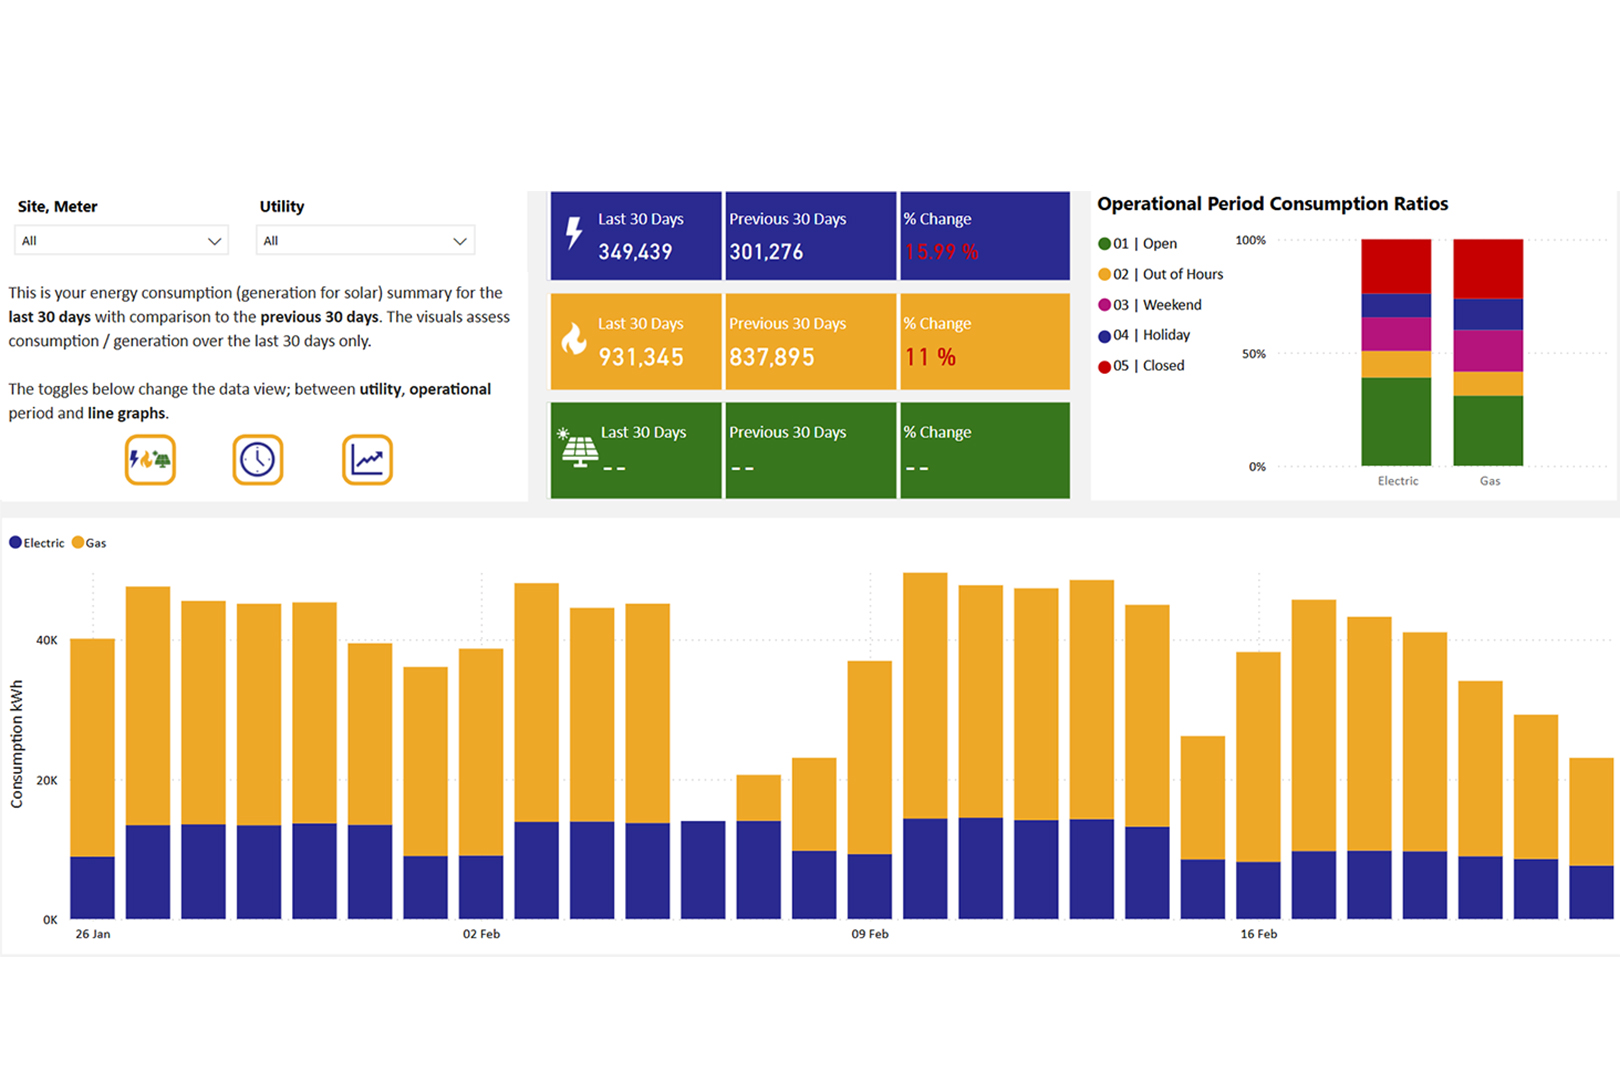Image resolution: width=1620 pixels, height=1080 pixels.
Task: Click the Utility filter label
Action: pyautogui.click(x=282, y=207)
